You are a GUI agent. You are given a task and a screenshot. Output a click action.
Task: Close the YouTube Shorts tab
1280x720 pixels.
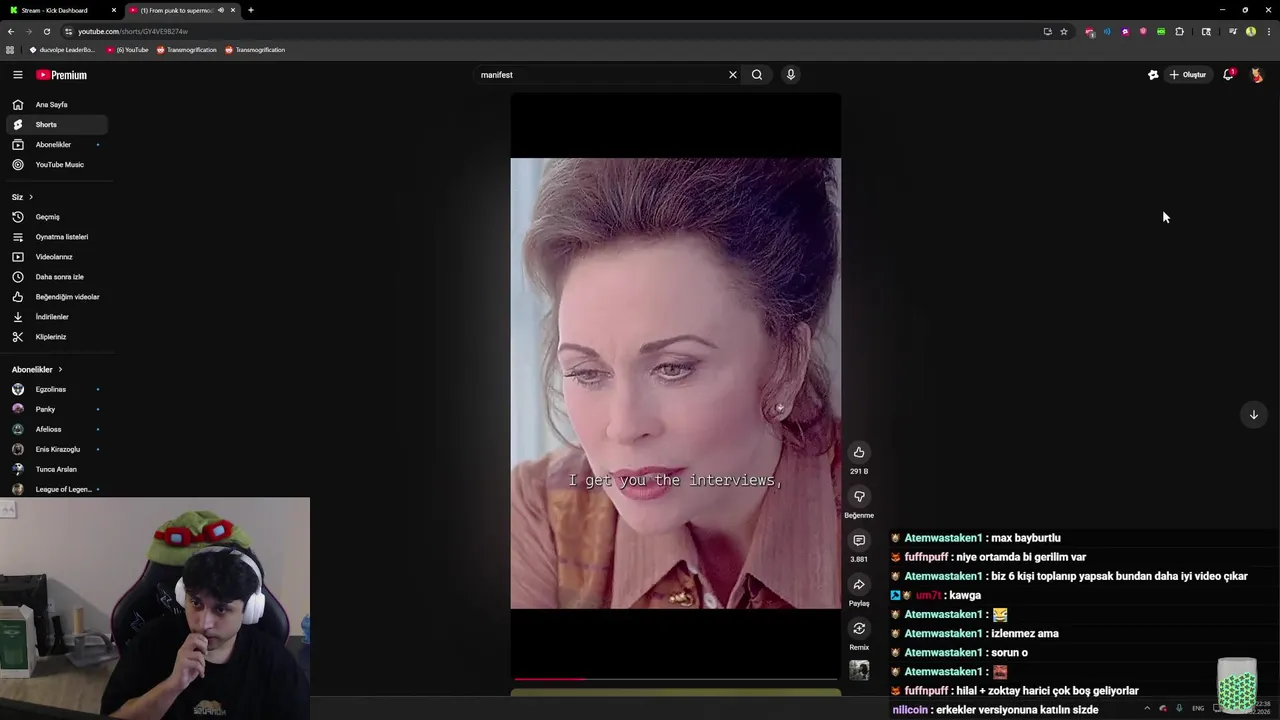233,10
